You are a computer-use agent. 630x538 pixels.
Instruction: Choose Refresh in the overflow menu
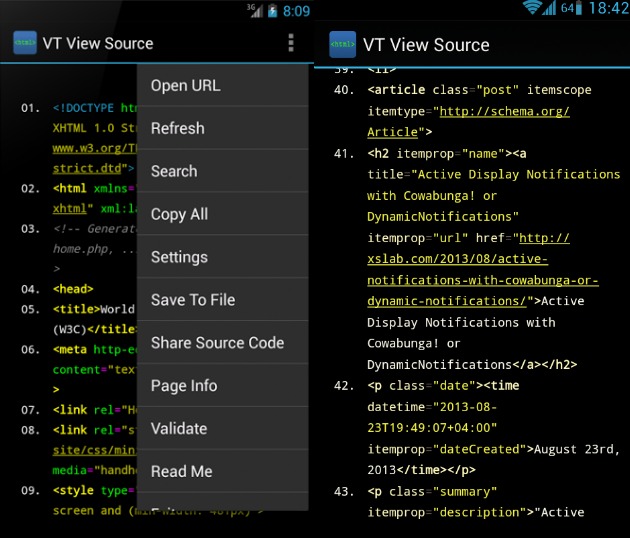coord(222,129)
